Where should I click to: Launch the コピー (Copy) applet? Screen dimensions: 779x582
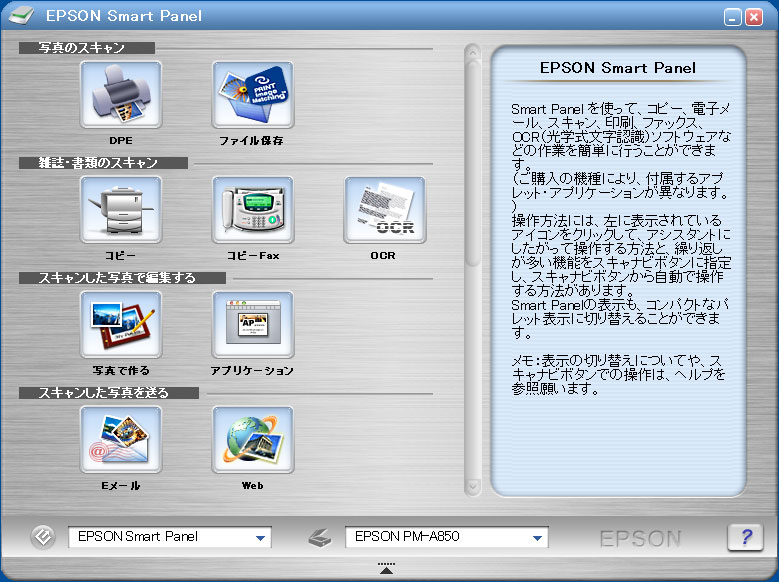(x=121, y=211)
